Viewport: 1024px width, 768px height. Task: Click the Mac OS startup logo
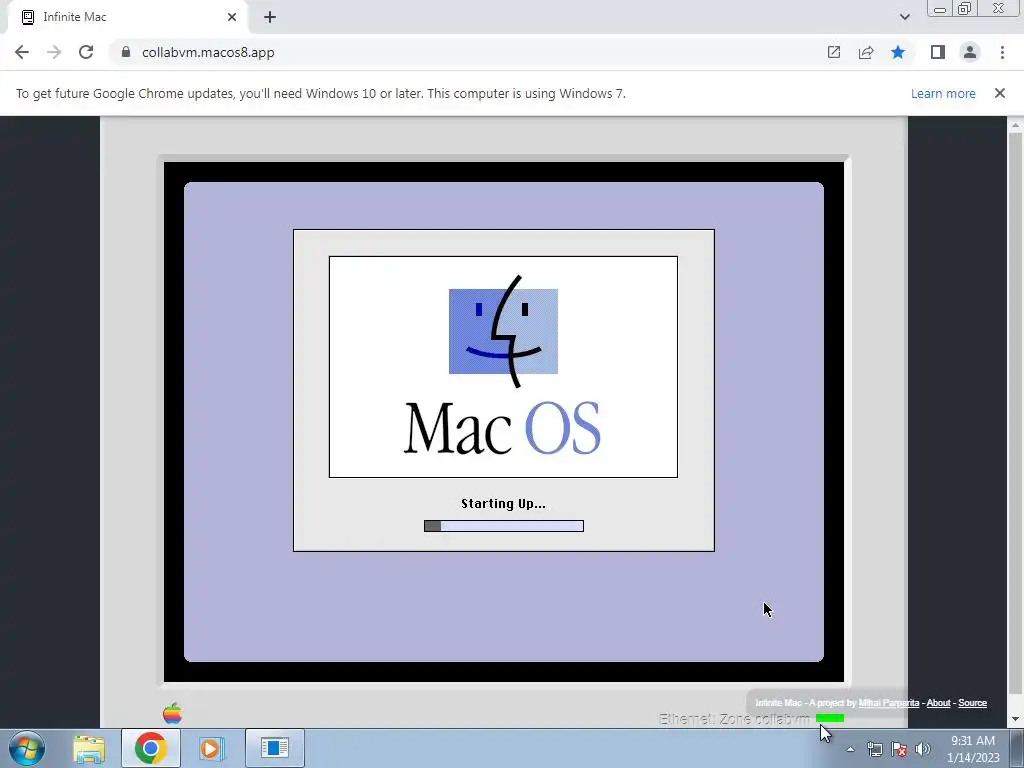503,366
